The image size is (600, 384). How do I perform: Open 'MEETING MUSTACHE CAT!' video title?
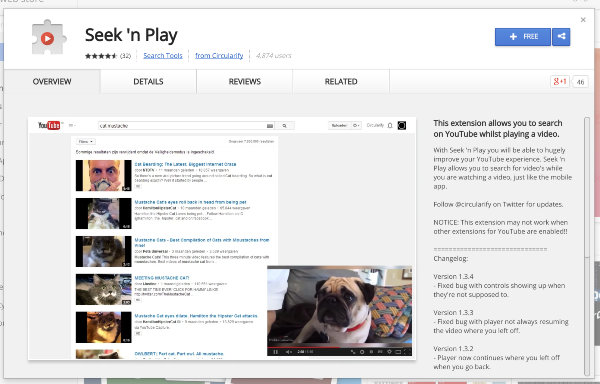pos(162,278)
